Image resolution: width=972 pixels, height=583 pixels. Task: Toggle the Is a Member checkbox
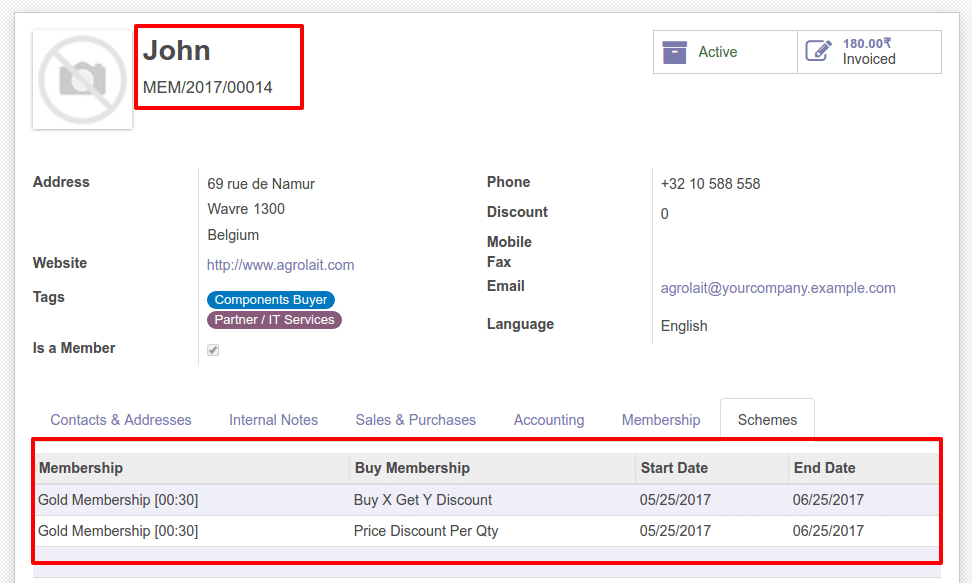[x=213, y=350]
